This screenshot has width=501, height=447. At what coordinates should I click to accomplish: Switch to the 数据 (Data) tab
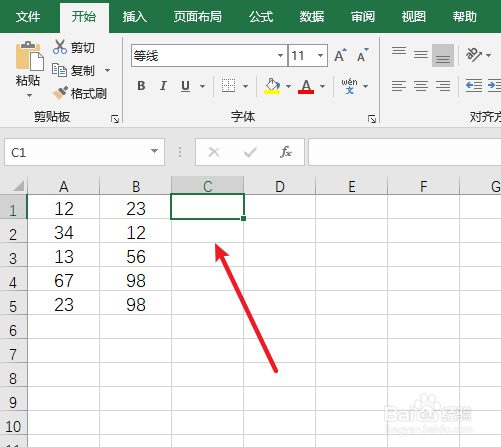[x=312, y=17]
